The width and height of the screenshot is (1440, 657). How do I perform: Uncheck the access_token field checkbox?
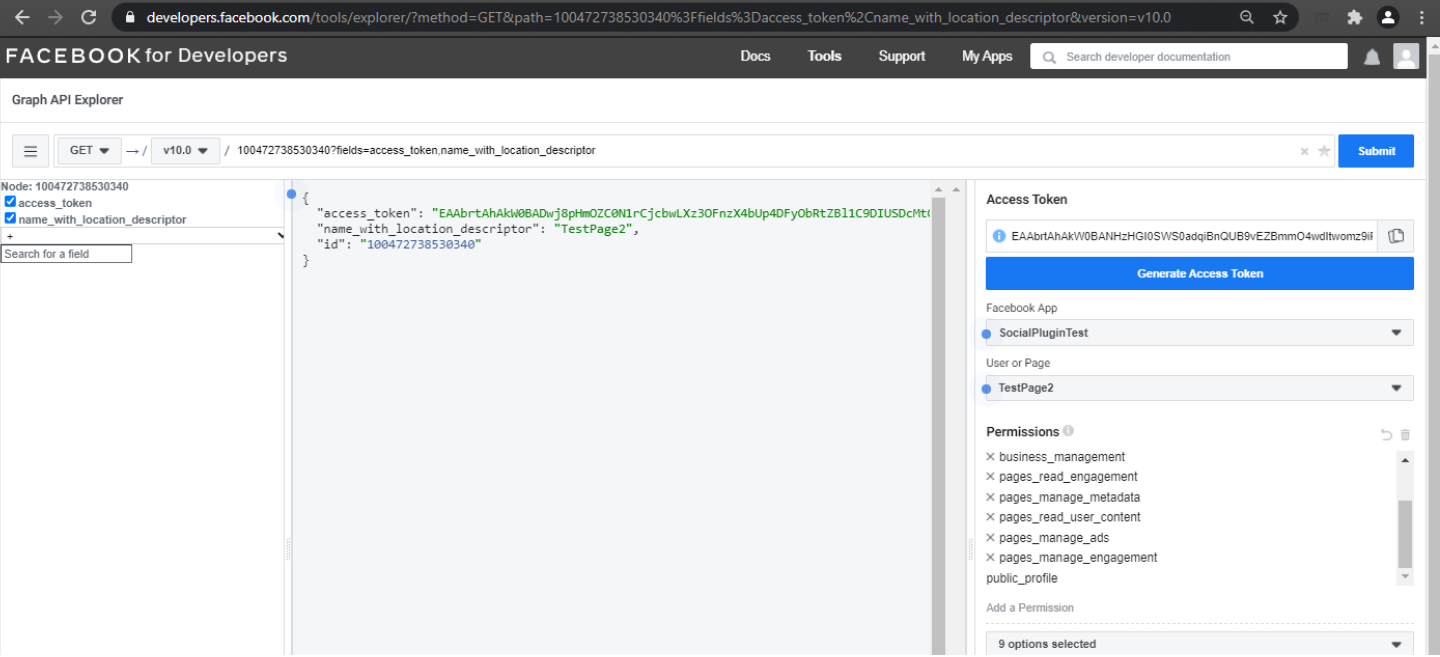click(x=10, y=203)
